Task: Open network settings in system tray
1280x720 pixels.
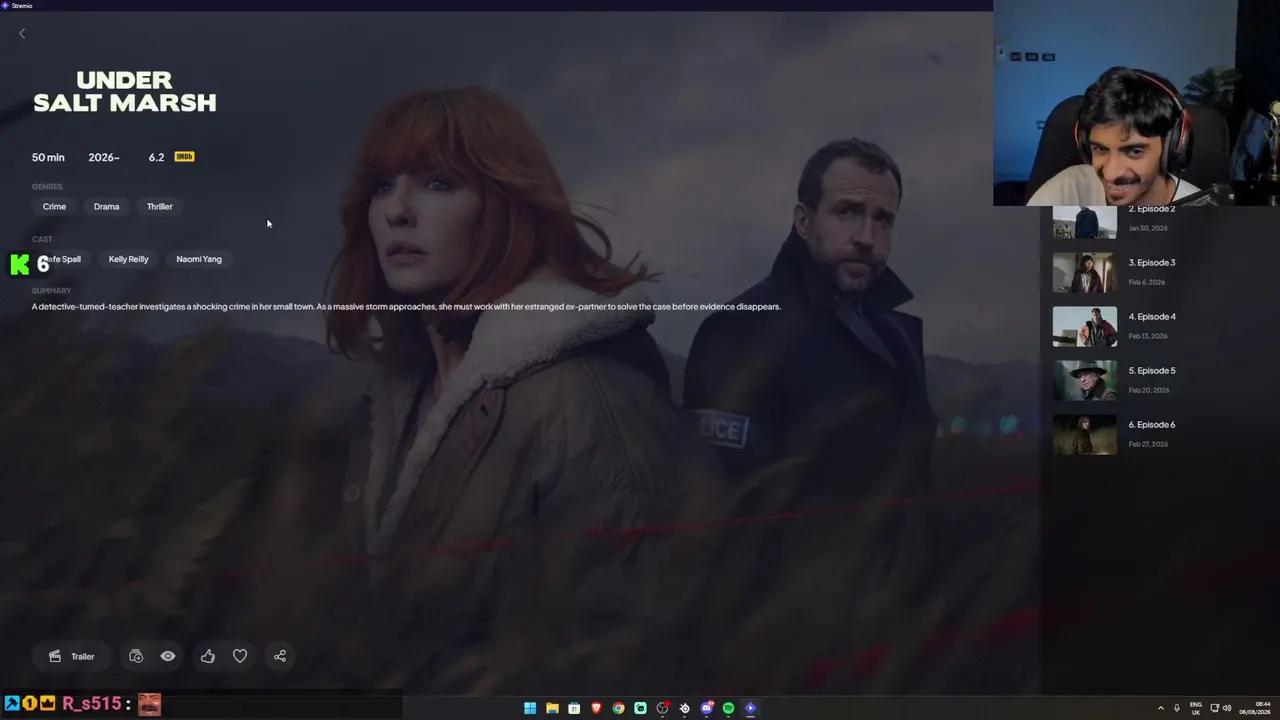Action: [1215, 708]
